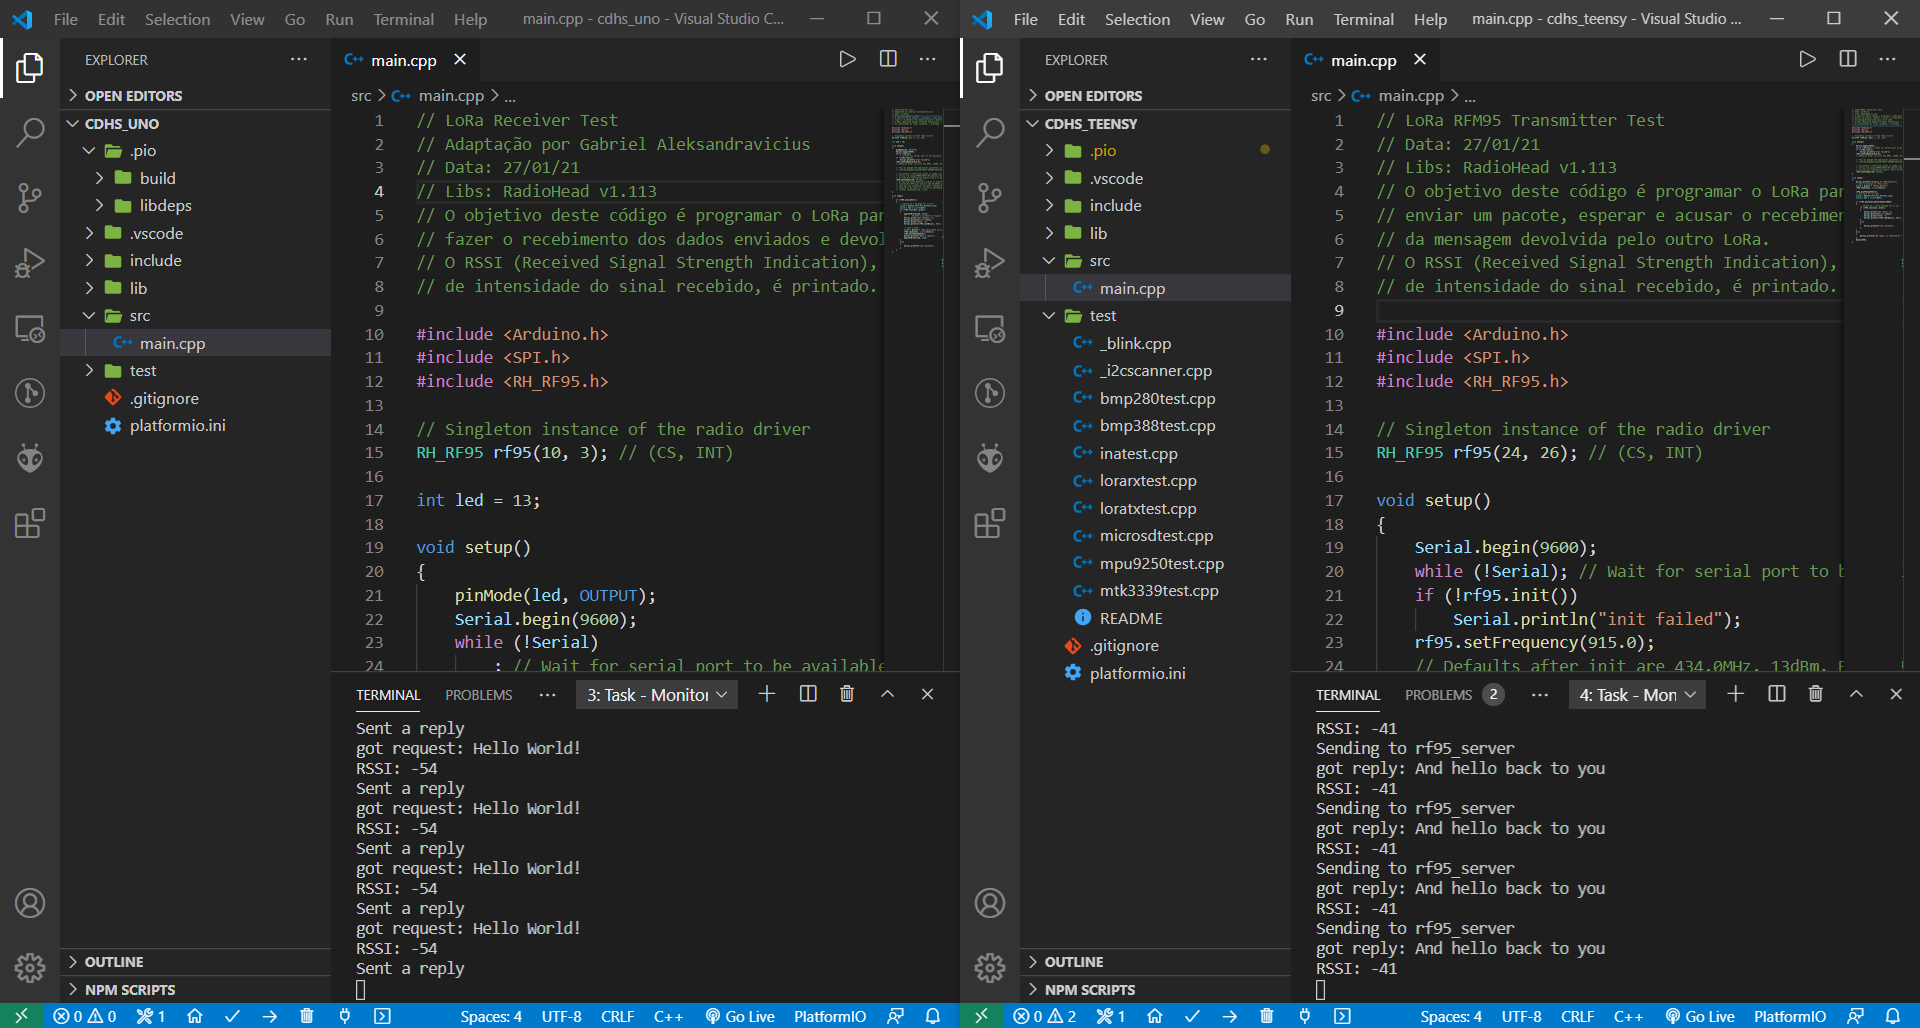Click PlatformIO Build checkmark in left status bar
The image size is (1920, 1028).
pos(232,1016)
